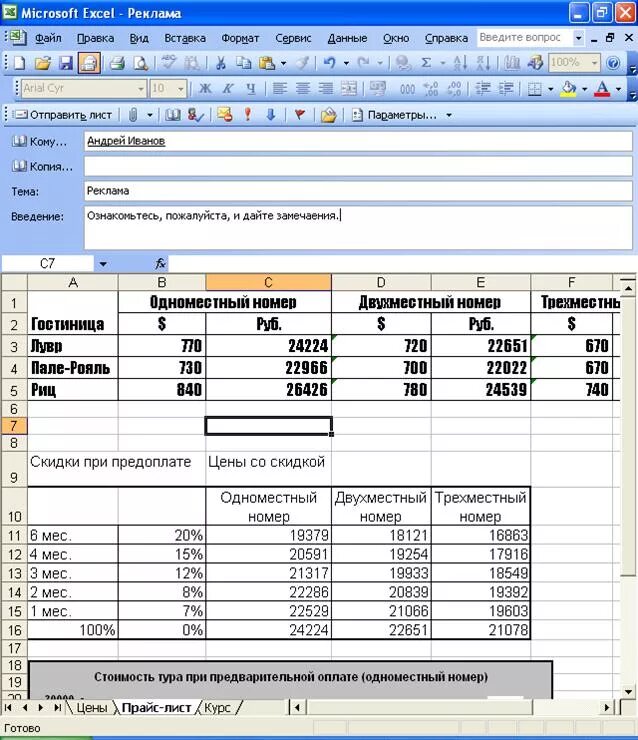Viewport: 638px width, 740px height.
Task: Click the Введение text field
Action: pyautogui.click(x=358, y=227)
